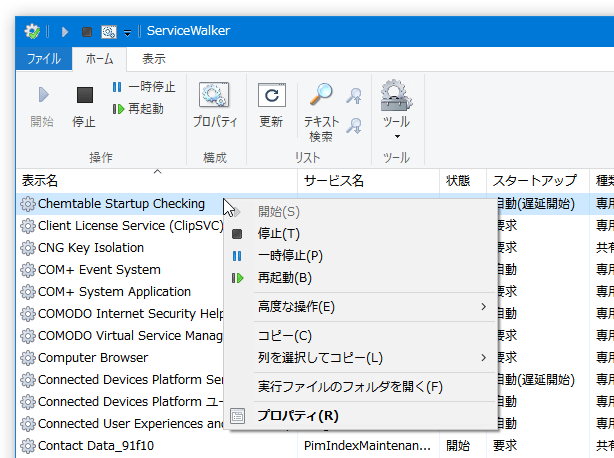The image size is (614, 458).
Task: Click the start arrow in quick access toolbar
Action: 65,31
